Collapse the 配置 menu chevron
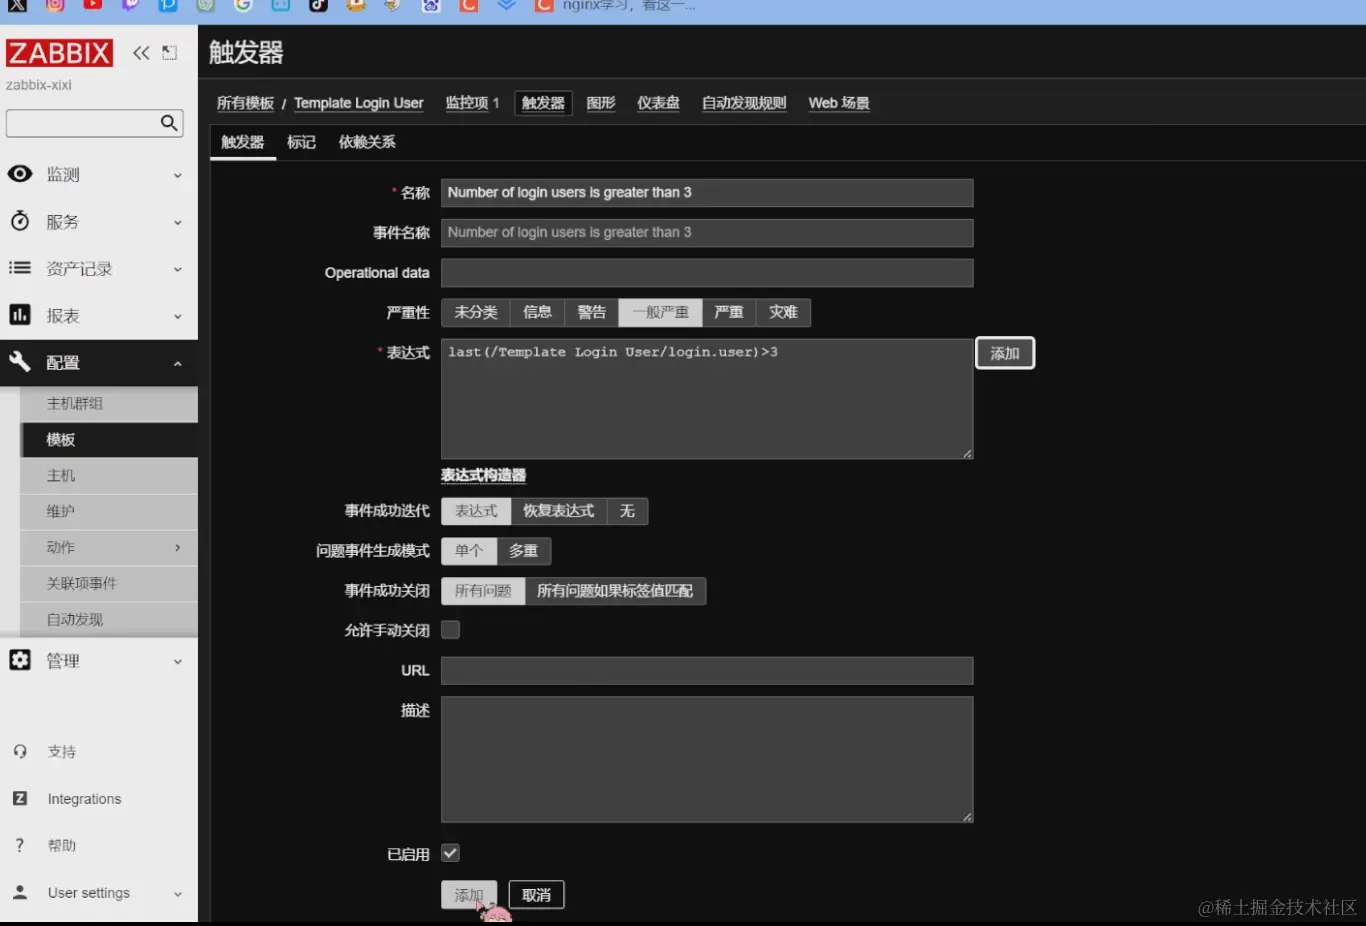This screenshot has height=926, width=1366. click(x=178, y=363)
